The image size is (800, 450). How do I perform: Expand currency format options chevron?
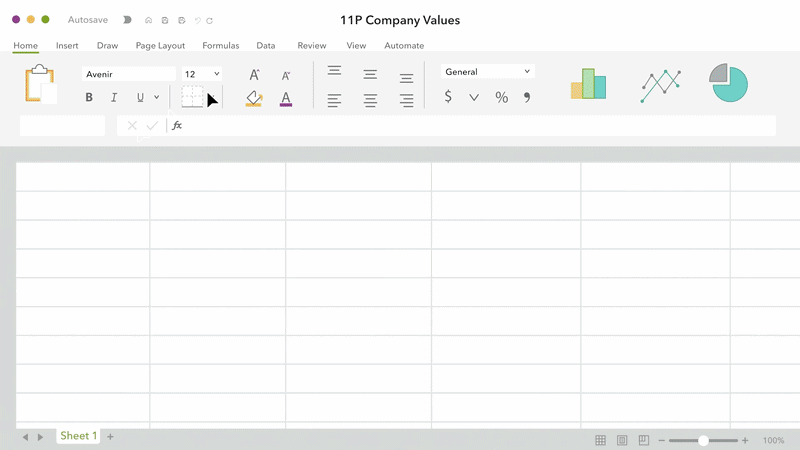474,97
